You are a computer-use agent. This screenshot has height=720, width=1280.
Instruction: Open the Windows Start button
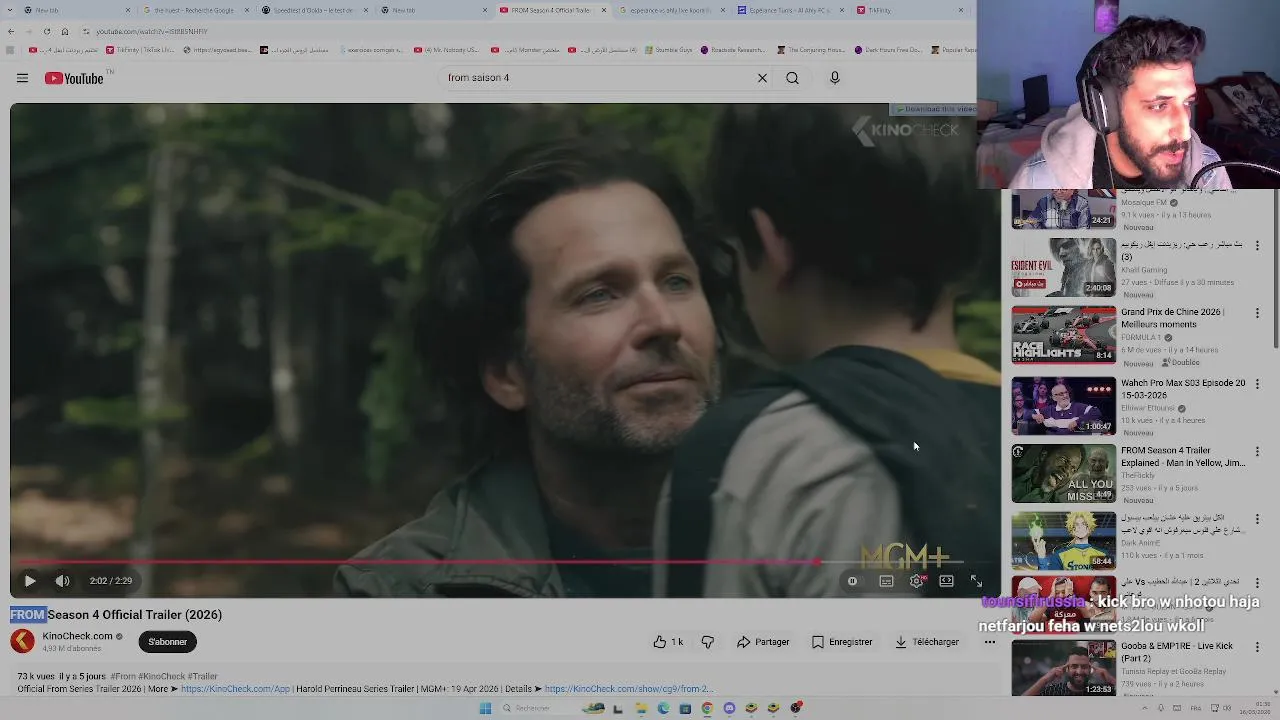pos(485,708)
